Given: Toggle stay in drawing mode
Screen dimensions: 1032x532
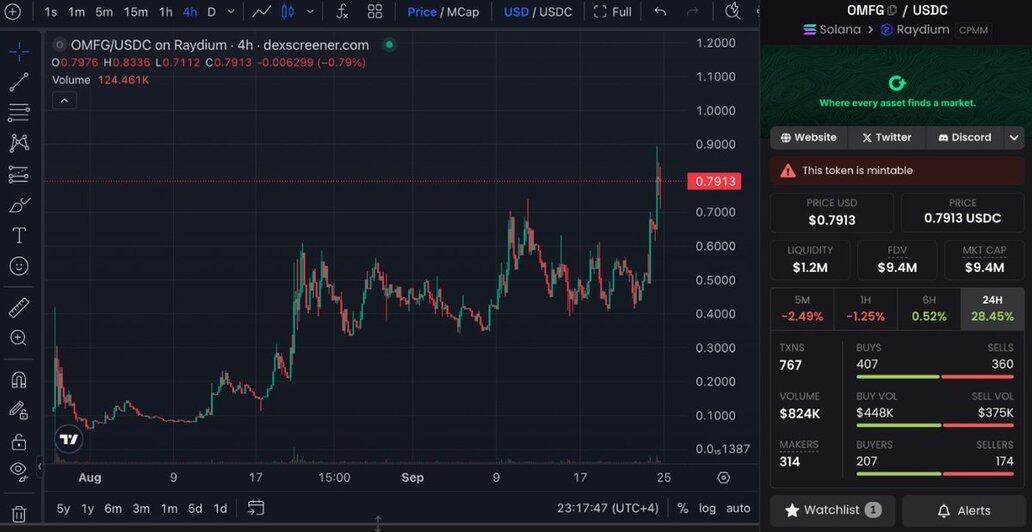Looking at the screenshot, I should [18, 410].
